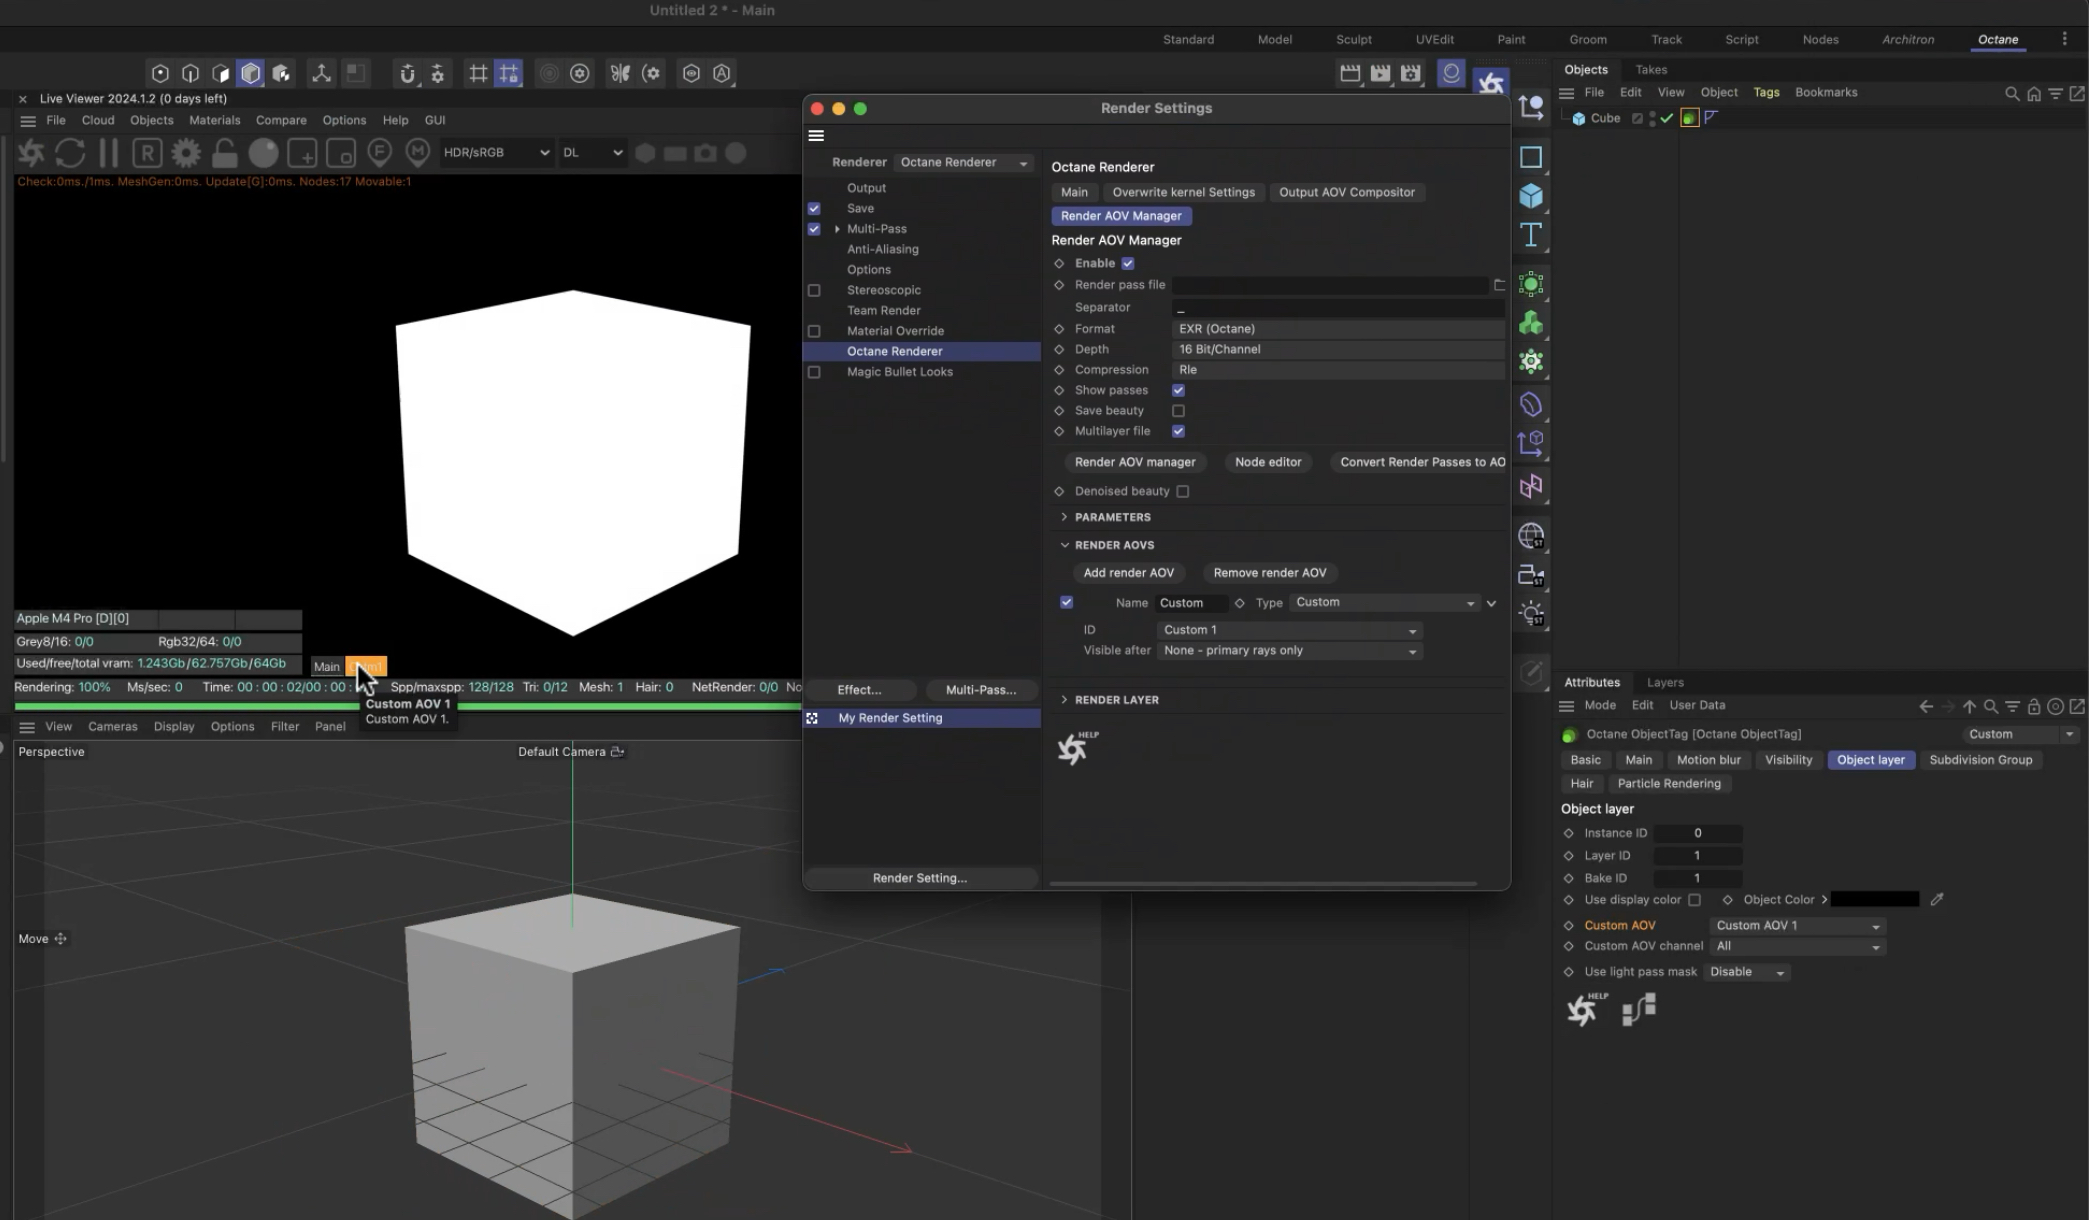Open the HDR/sRGB color space dropdown

(x=496, y=153)
